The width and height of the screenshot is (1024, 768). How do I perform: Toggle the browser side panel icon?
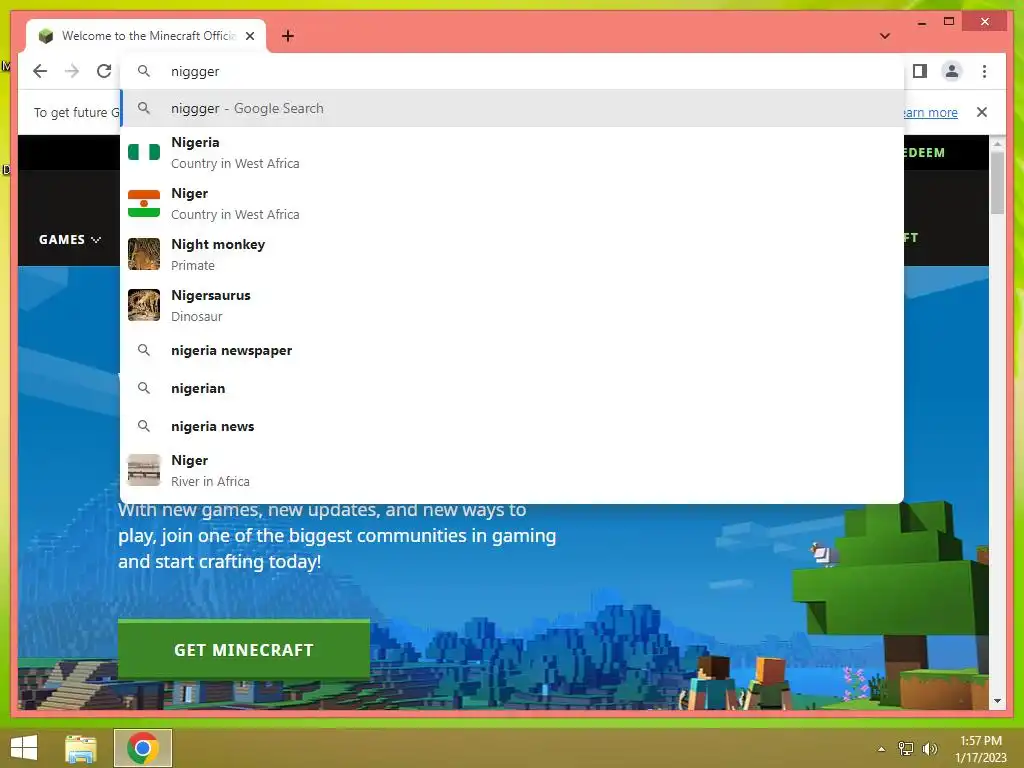[x=920, y=71]
